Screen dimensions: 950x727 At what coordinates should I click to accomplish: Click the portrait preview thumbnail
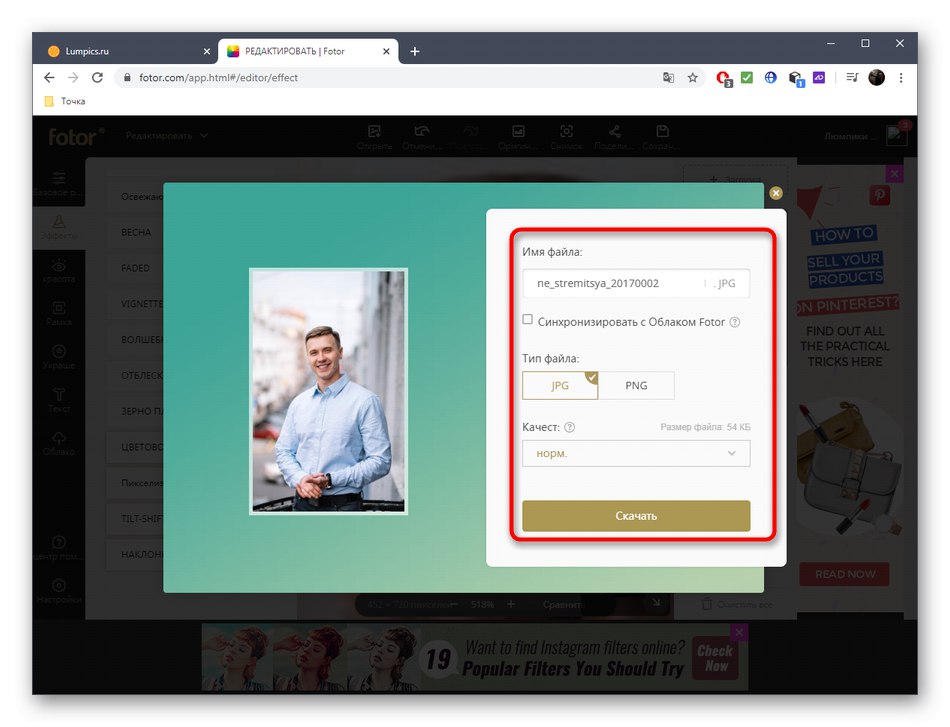point(328,391)
